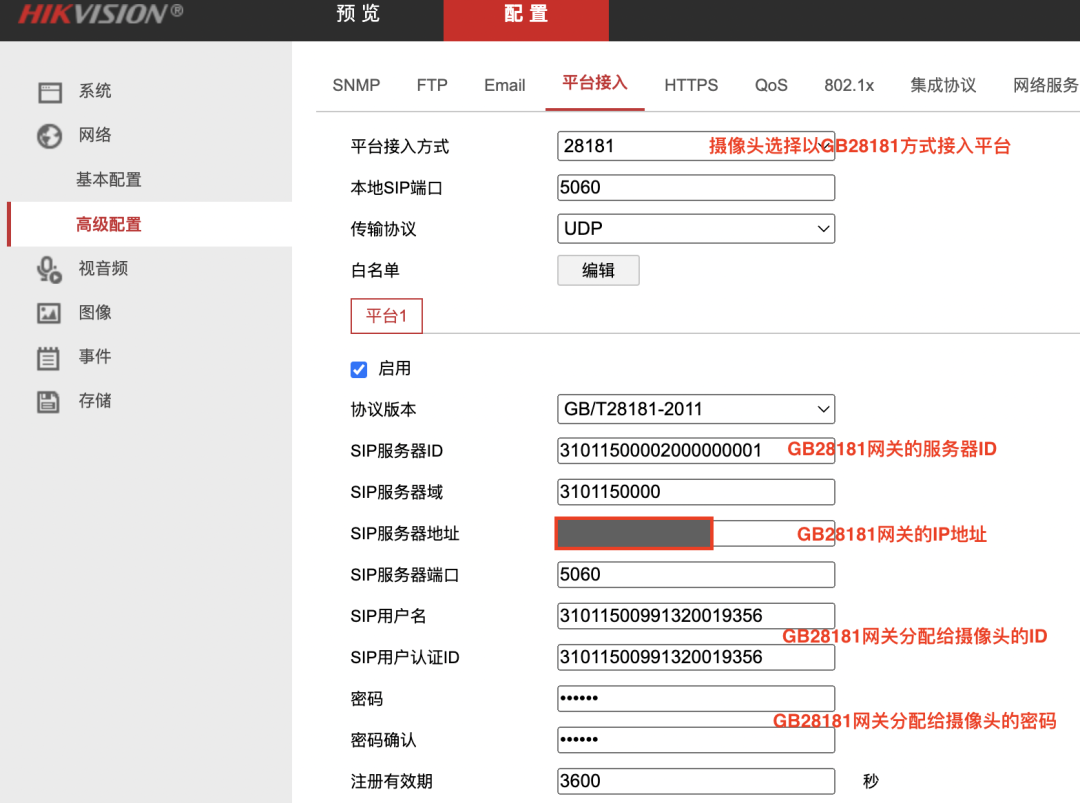This screenshot has width=1080, height=803.
Task: Disable platform access by unchecking 启用
Action: click(358, 369)
